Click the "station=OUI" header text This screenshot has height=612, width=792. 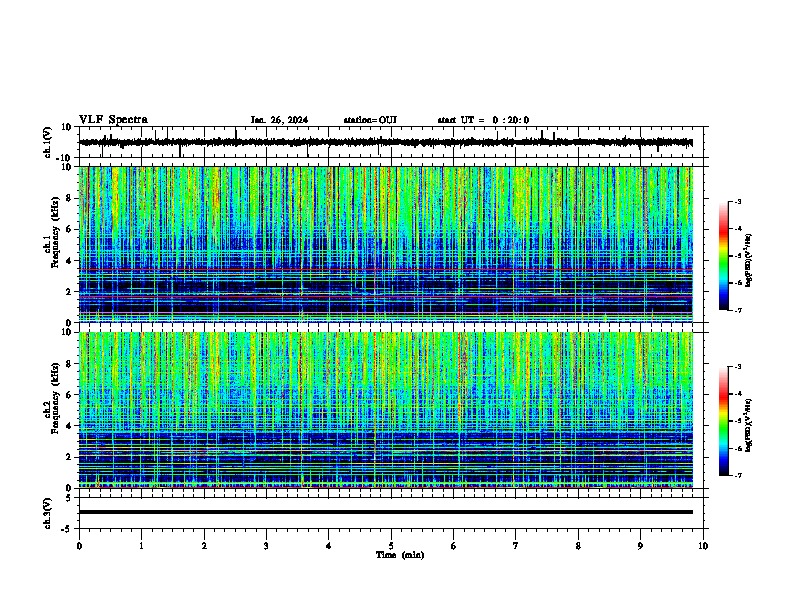pos(370,120)
